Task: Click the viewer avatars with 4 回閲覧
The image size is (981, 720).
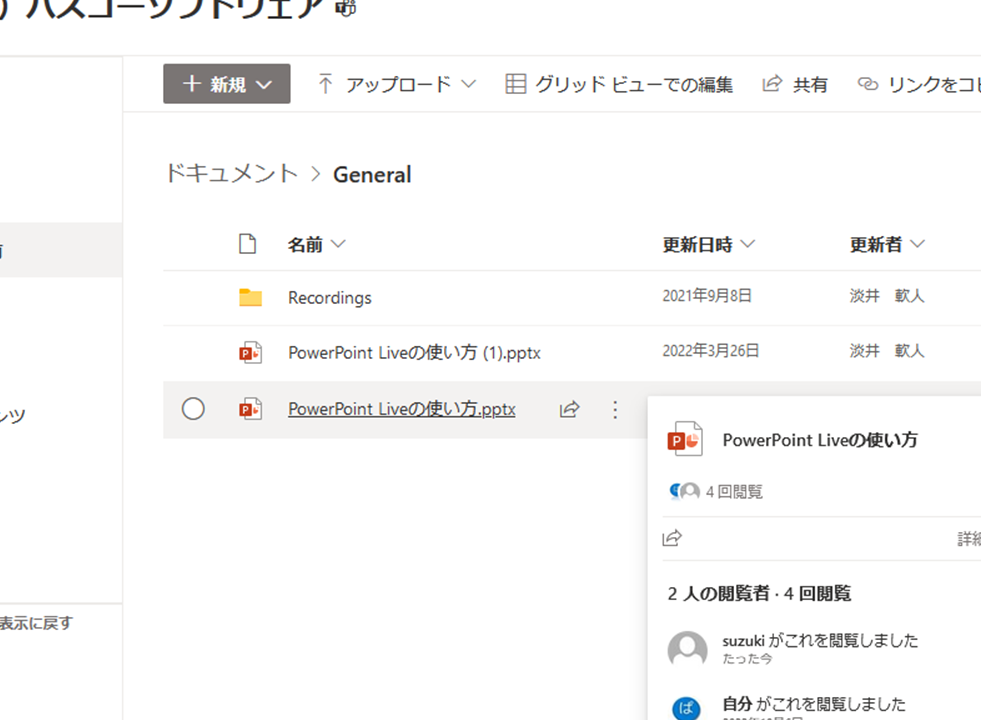Action: click(685, 492)
